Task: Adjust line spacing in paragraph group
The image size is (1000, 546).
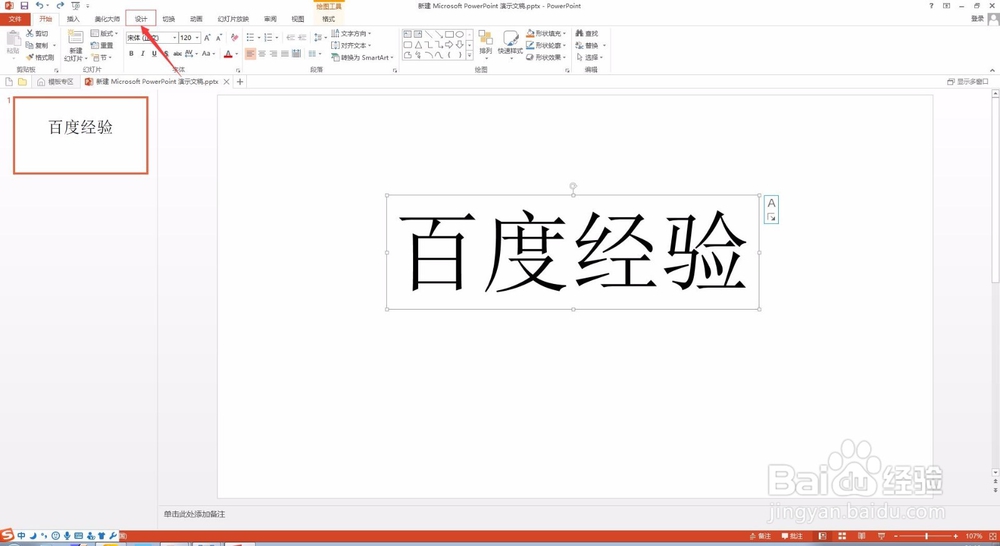Action: pos(319,38)
